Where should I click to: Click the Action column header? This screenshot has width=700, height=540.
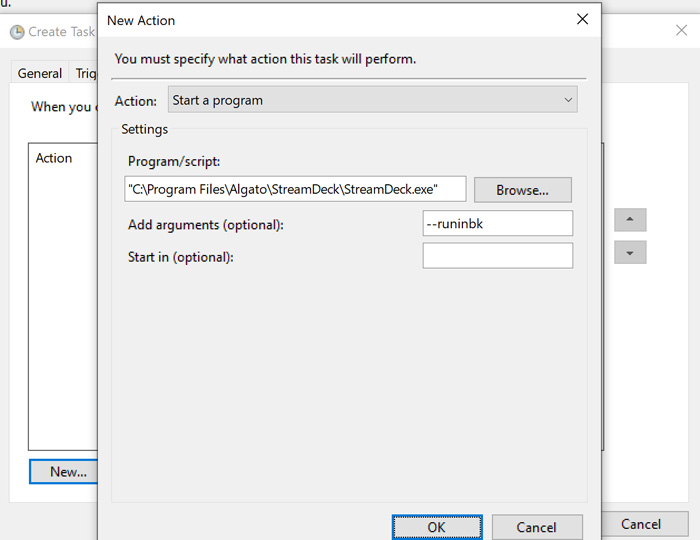click(54, 158)
